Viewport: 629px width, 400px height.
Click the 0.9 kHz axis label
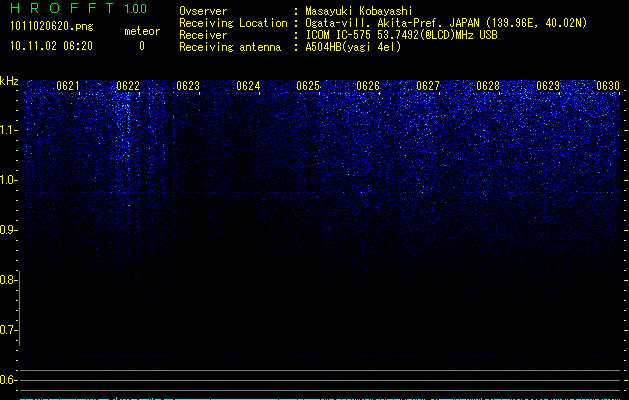(x=8, y=230)
